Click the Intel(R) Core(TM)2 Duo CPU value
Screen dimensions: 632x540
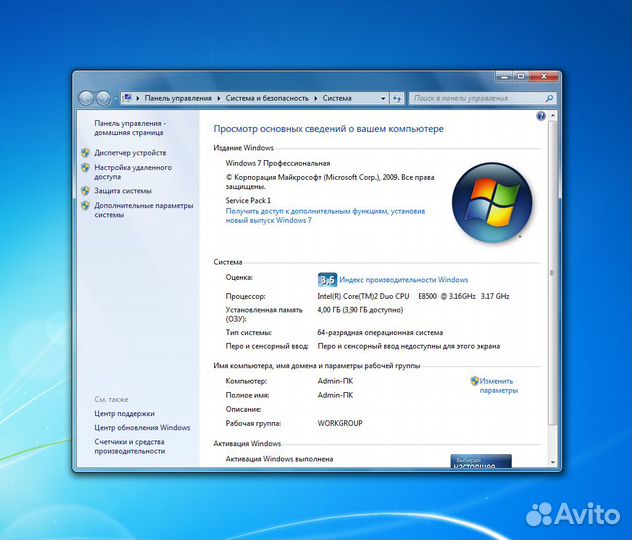coord(413,296)
